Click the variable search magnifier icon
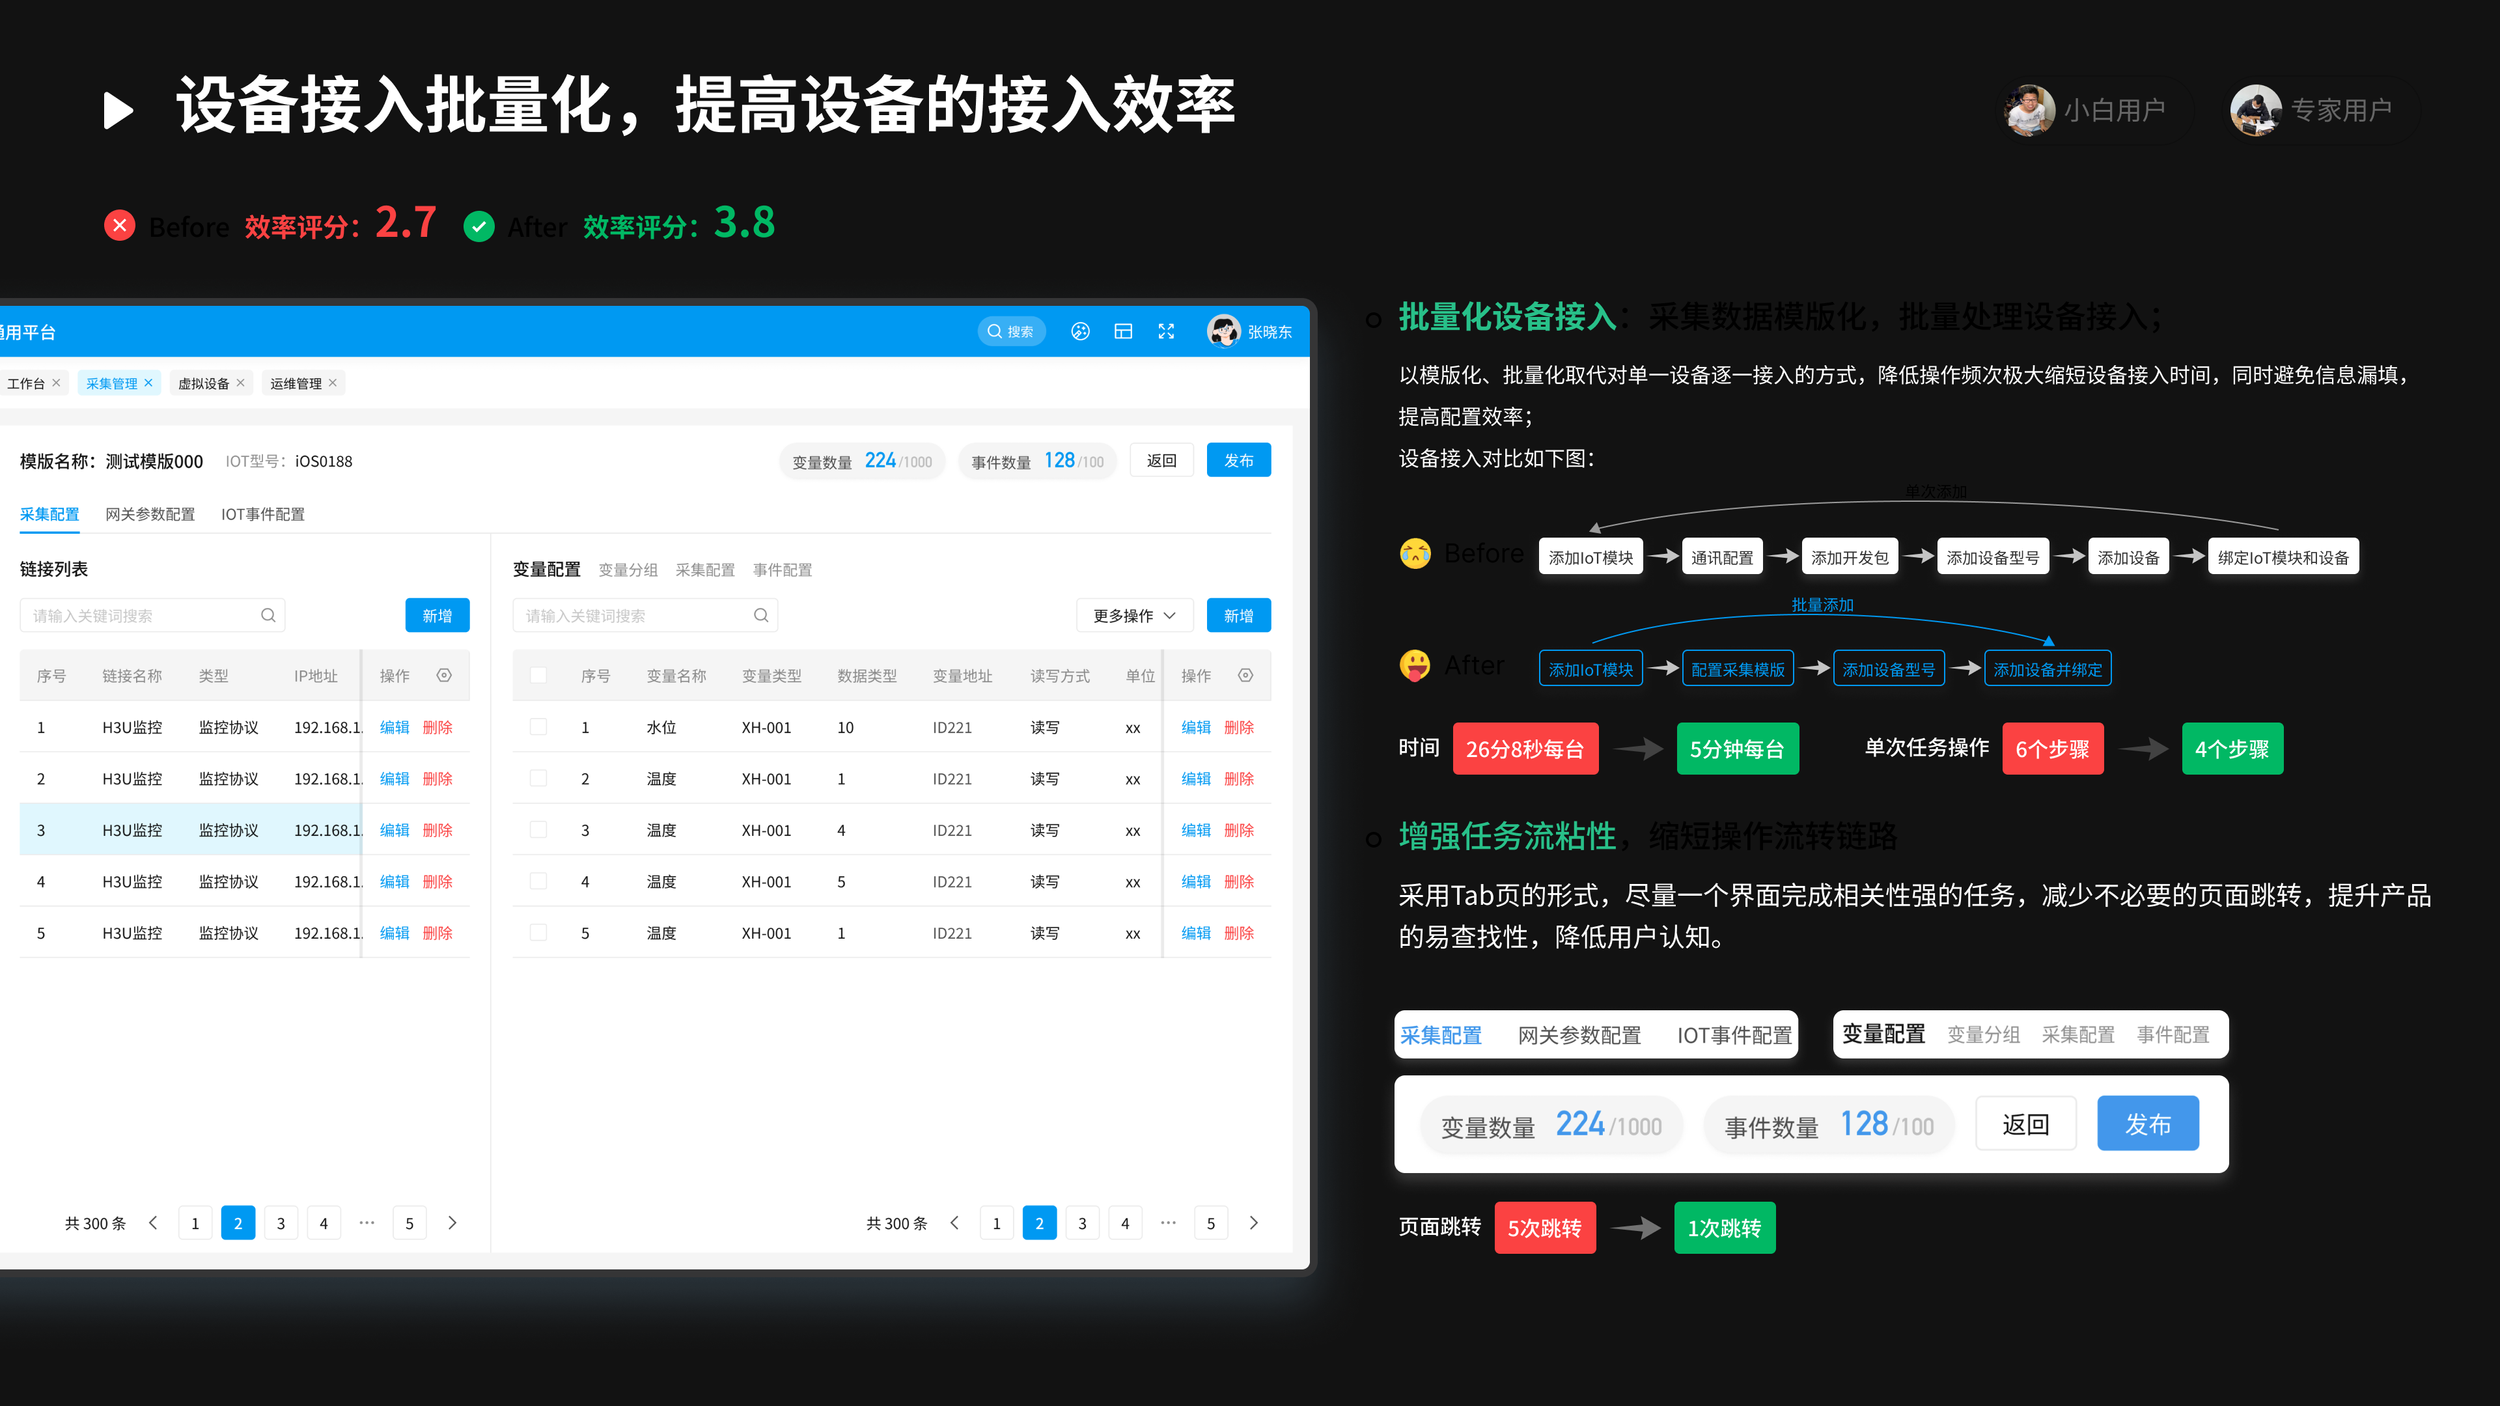Viewport: 2500px width, 1406px height. coord(761,615)
